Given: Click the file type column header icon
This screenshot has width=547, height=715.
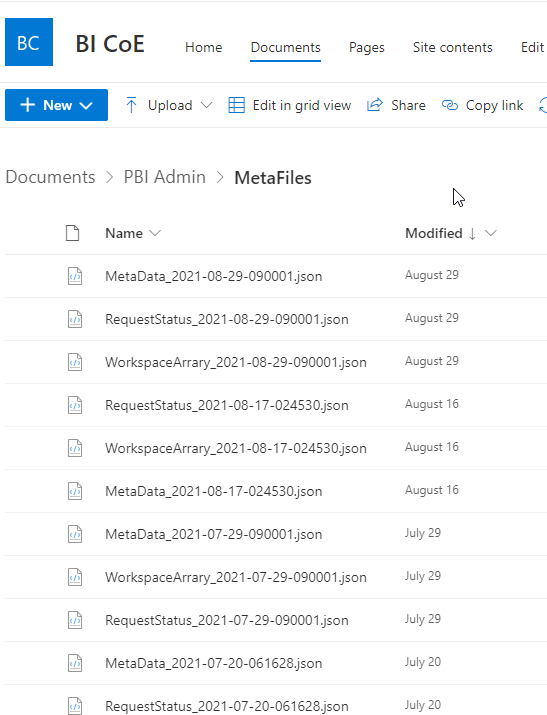Looking at the screenshot, I should tap(72, 233).
